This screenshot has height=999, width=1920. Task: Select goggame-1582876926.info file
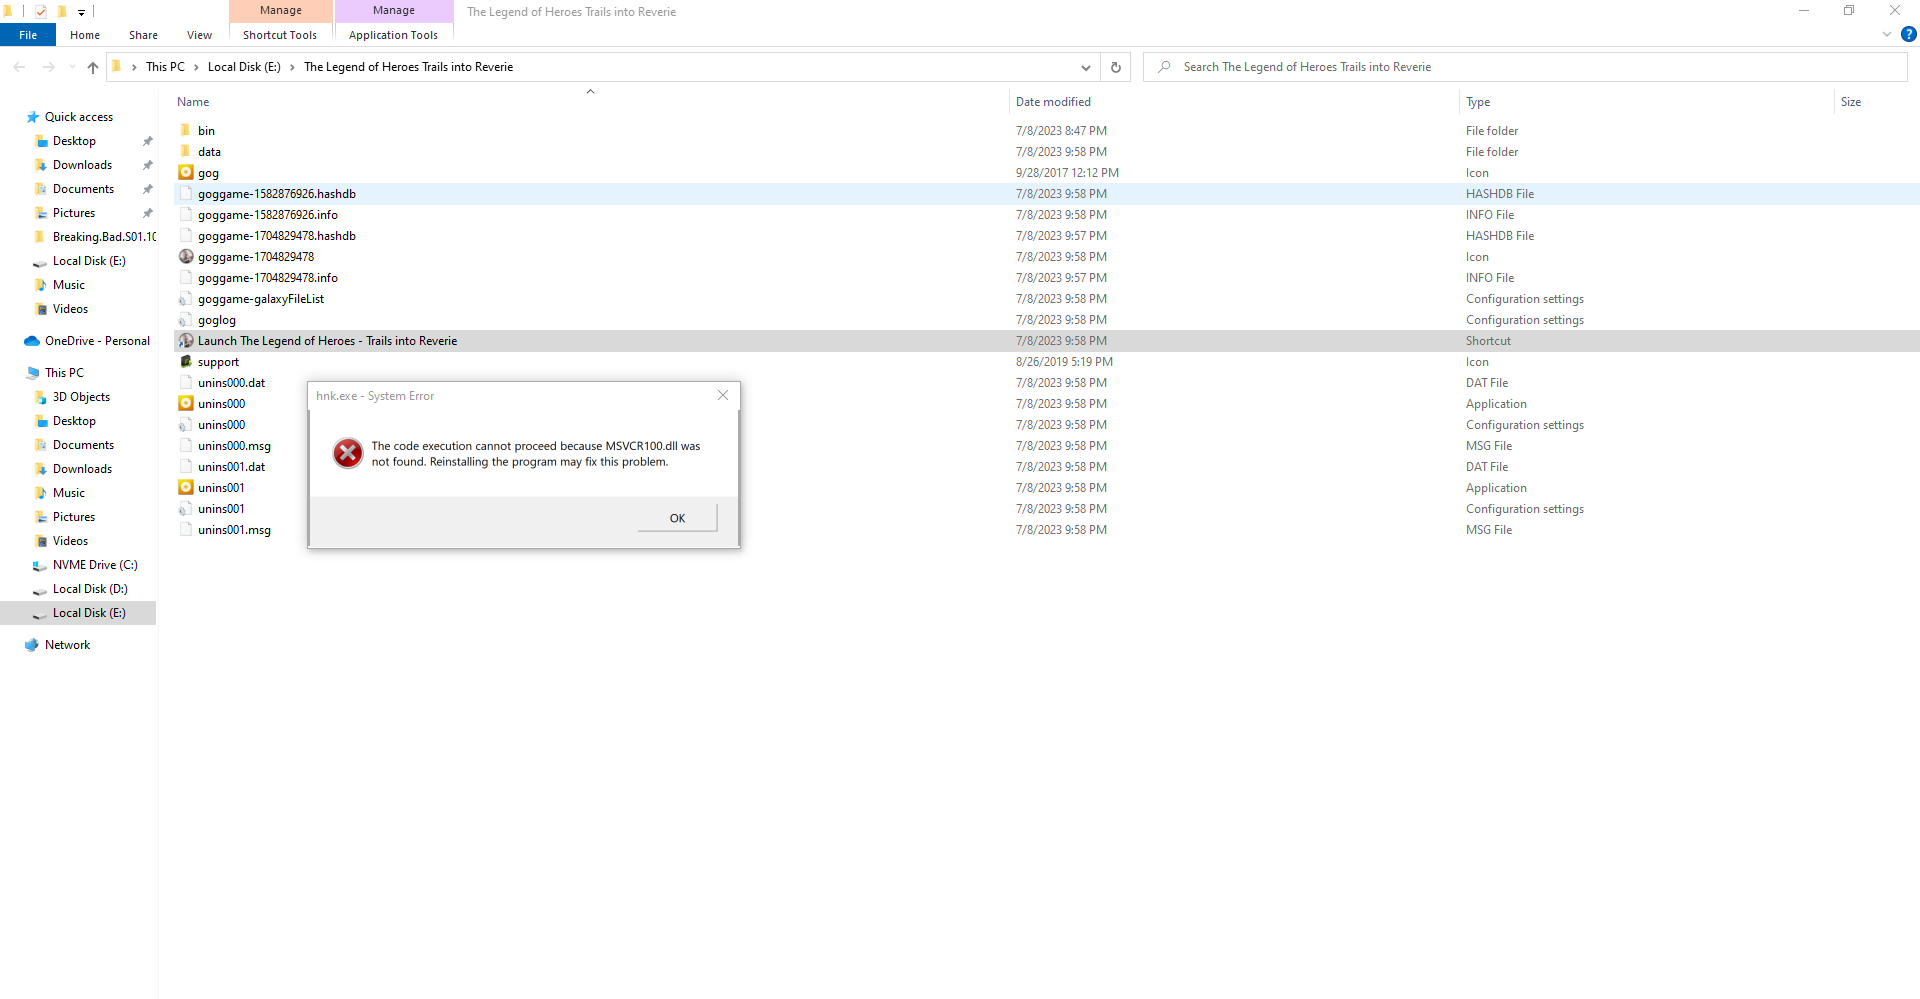tap(267, 214)
